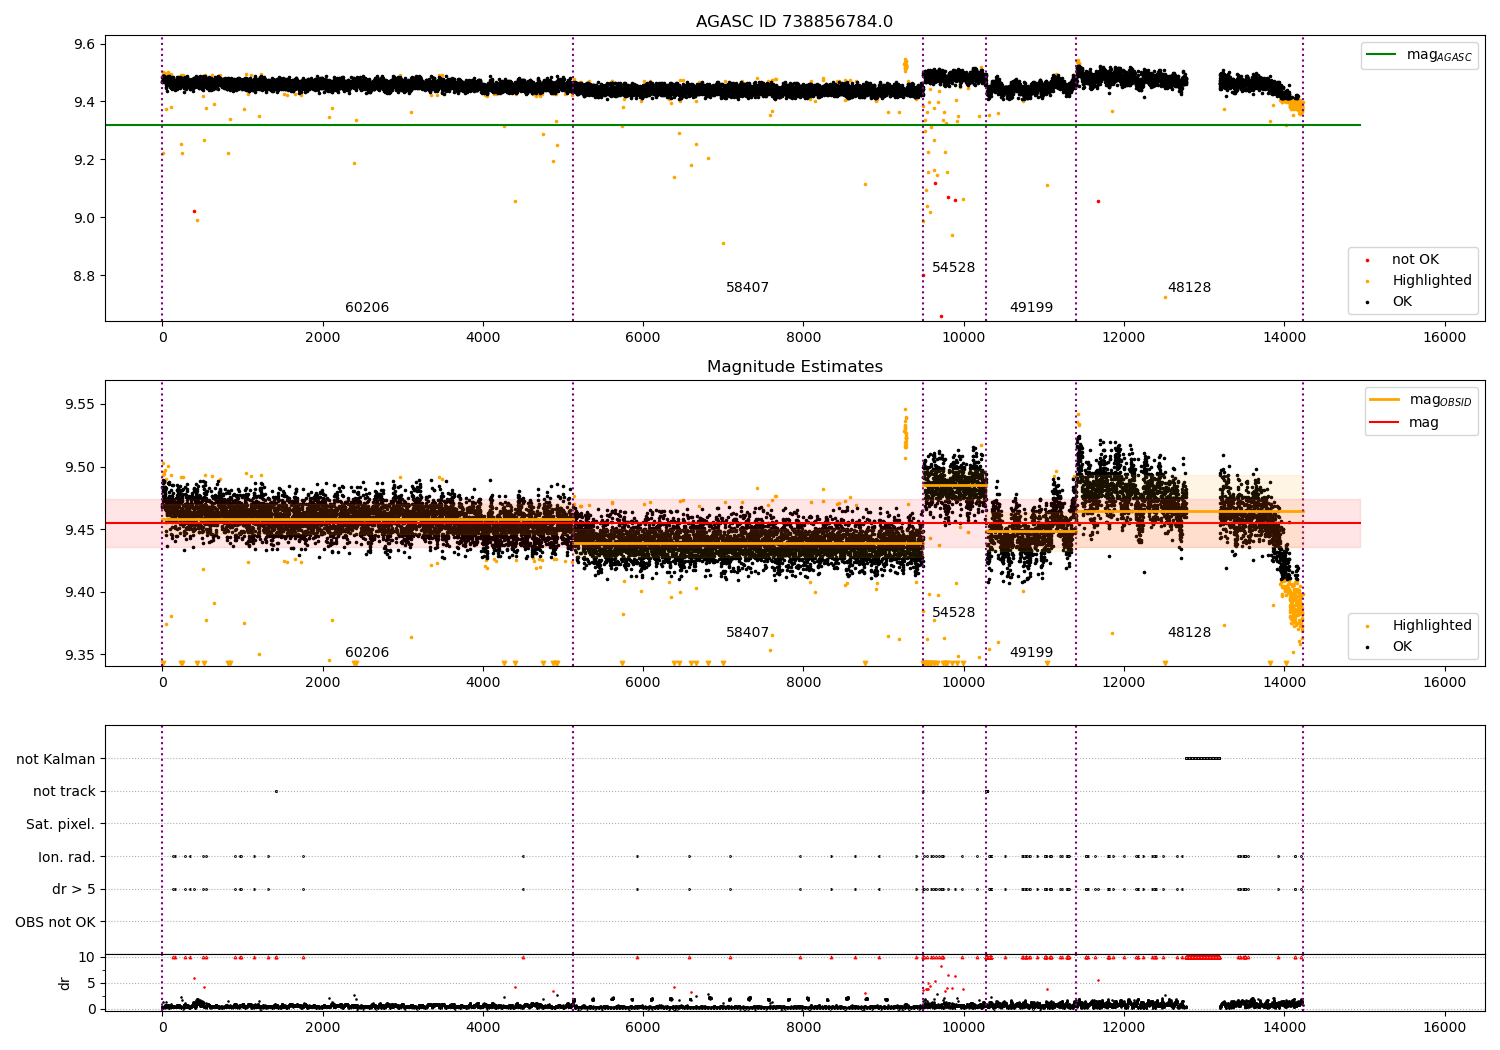
Task: Click the 9.0 y-axis tick in the top plot
Action: (x=85, y=218)
